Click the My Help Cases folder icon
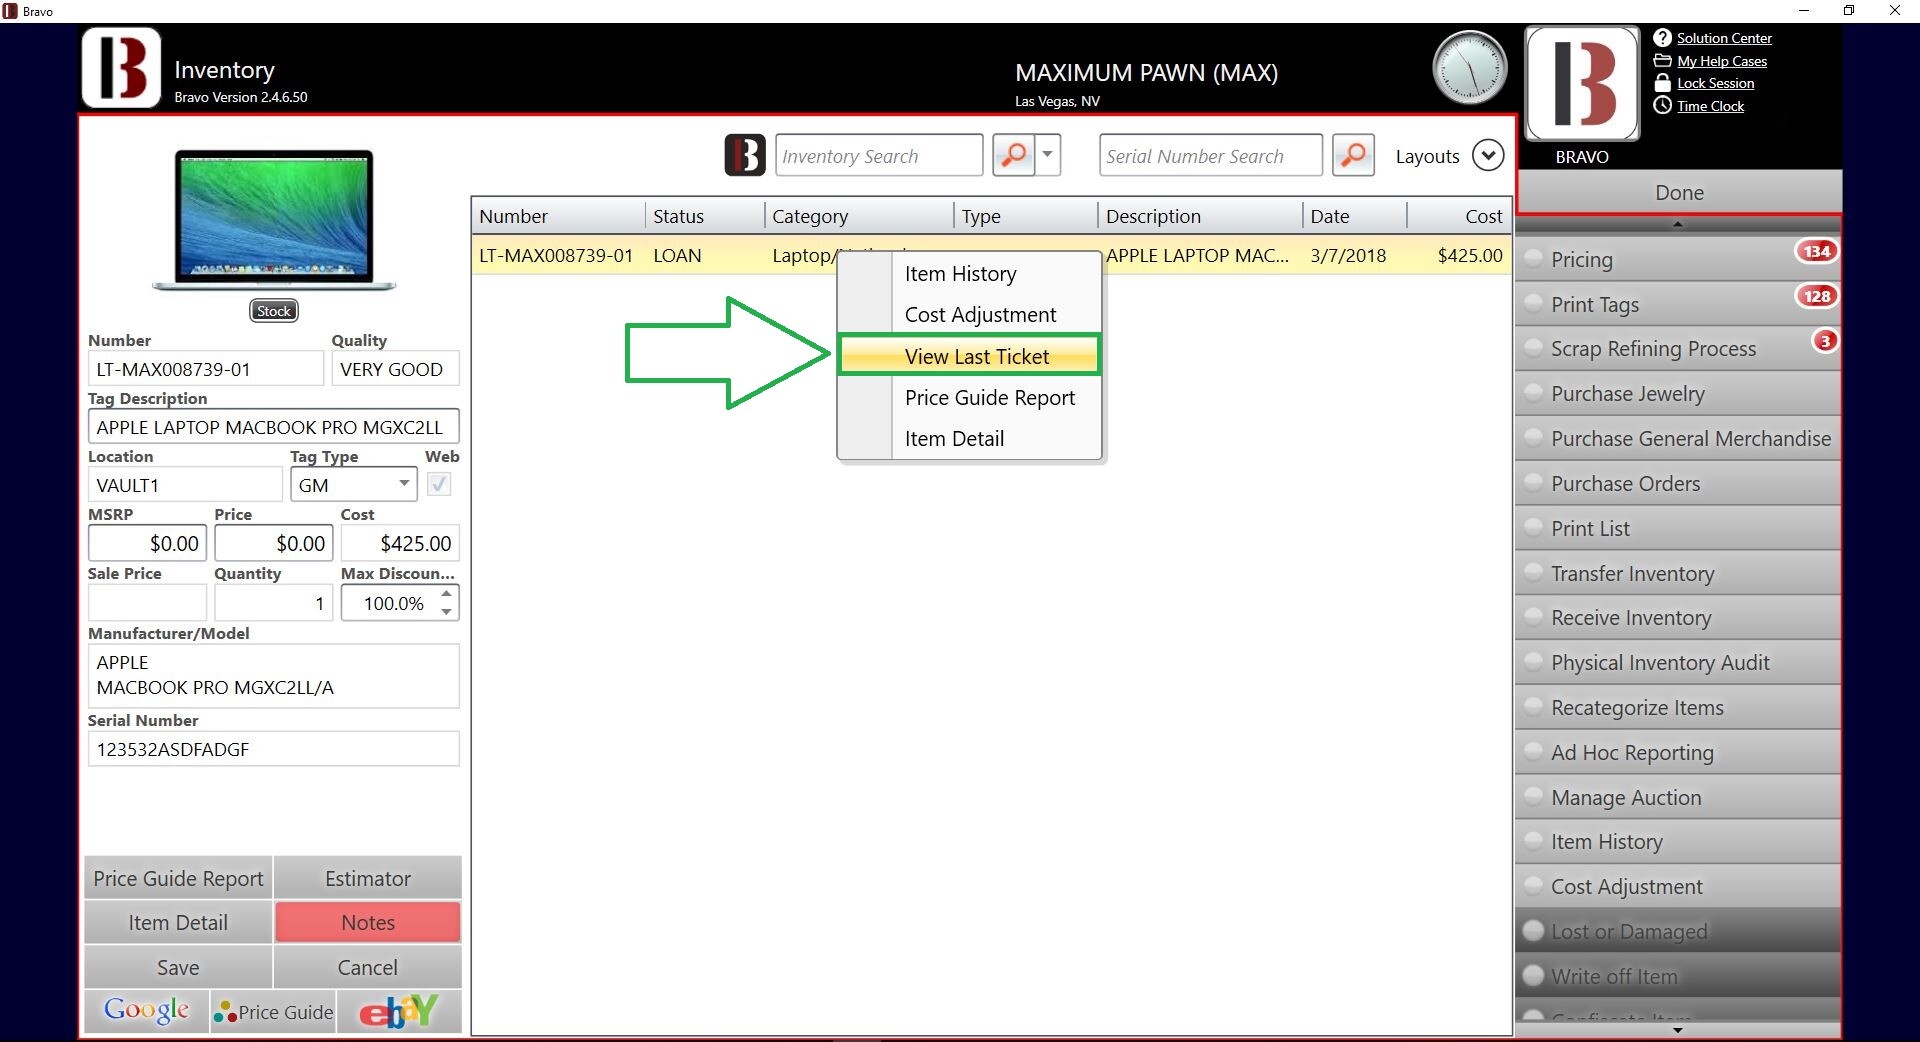This screenshot has height=1042, width=1920. [1662, 61]
